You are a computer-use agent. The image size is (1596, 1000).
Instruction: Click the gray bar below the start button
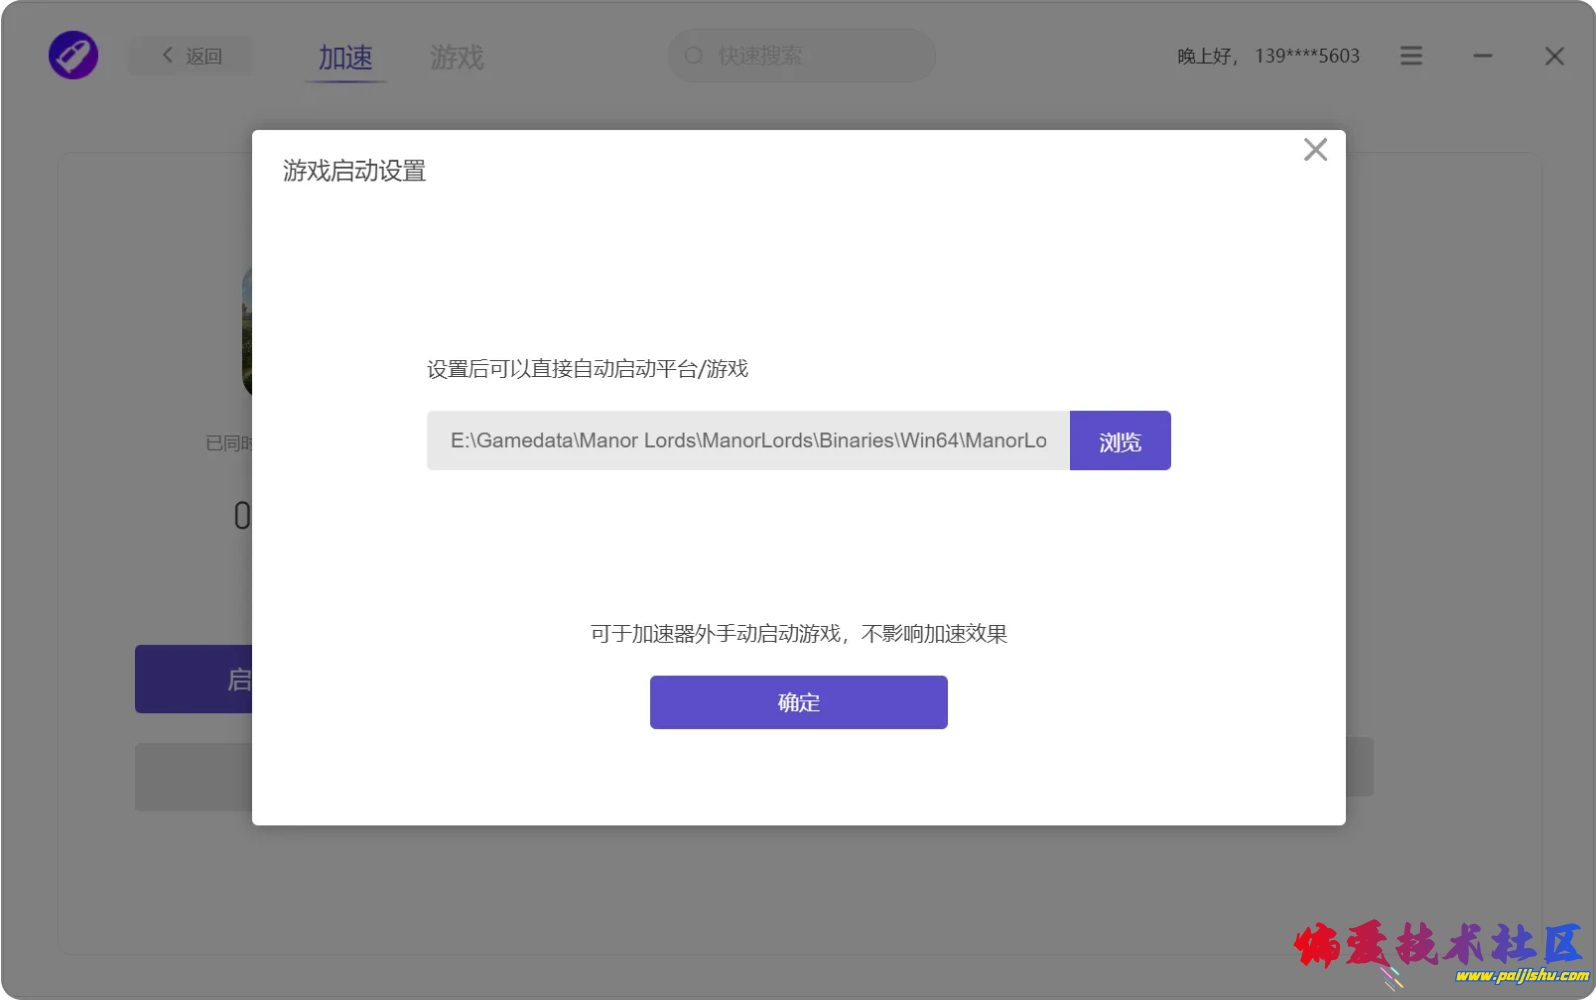194,776
